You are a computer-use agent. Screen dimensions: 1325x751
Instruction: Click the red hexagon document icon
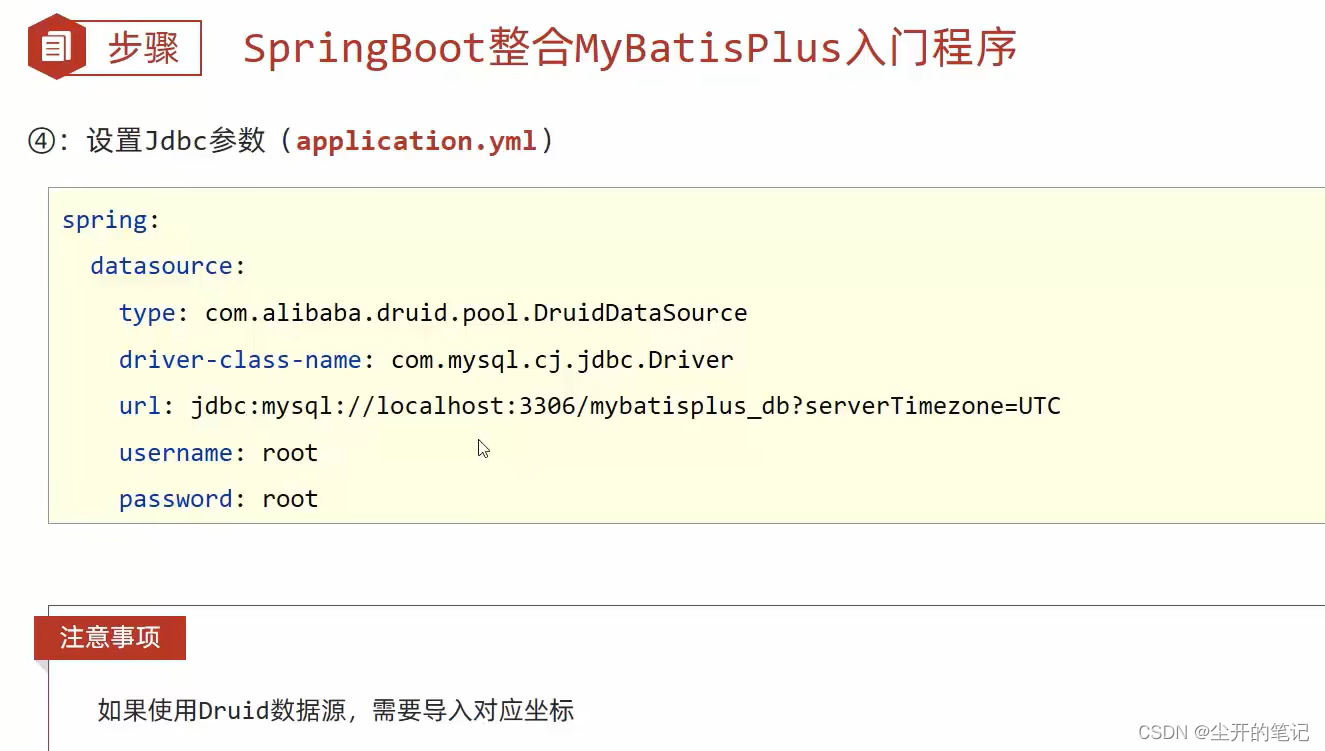point(57,47)
